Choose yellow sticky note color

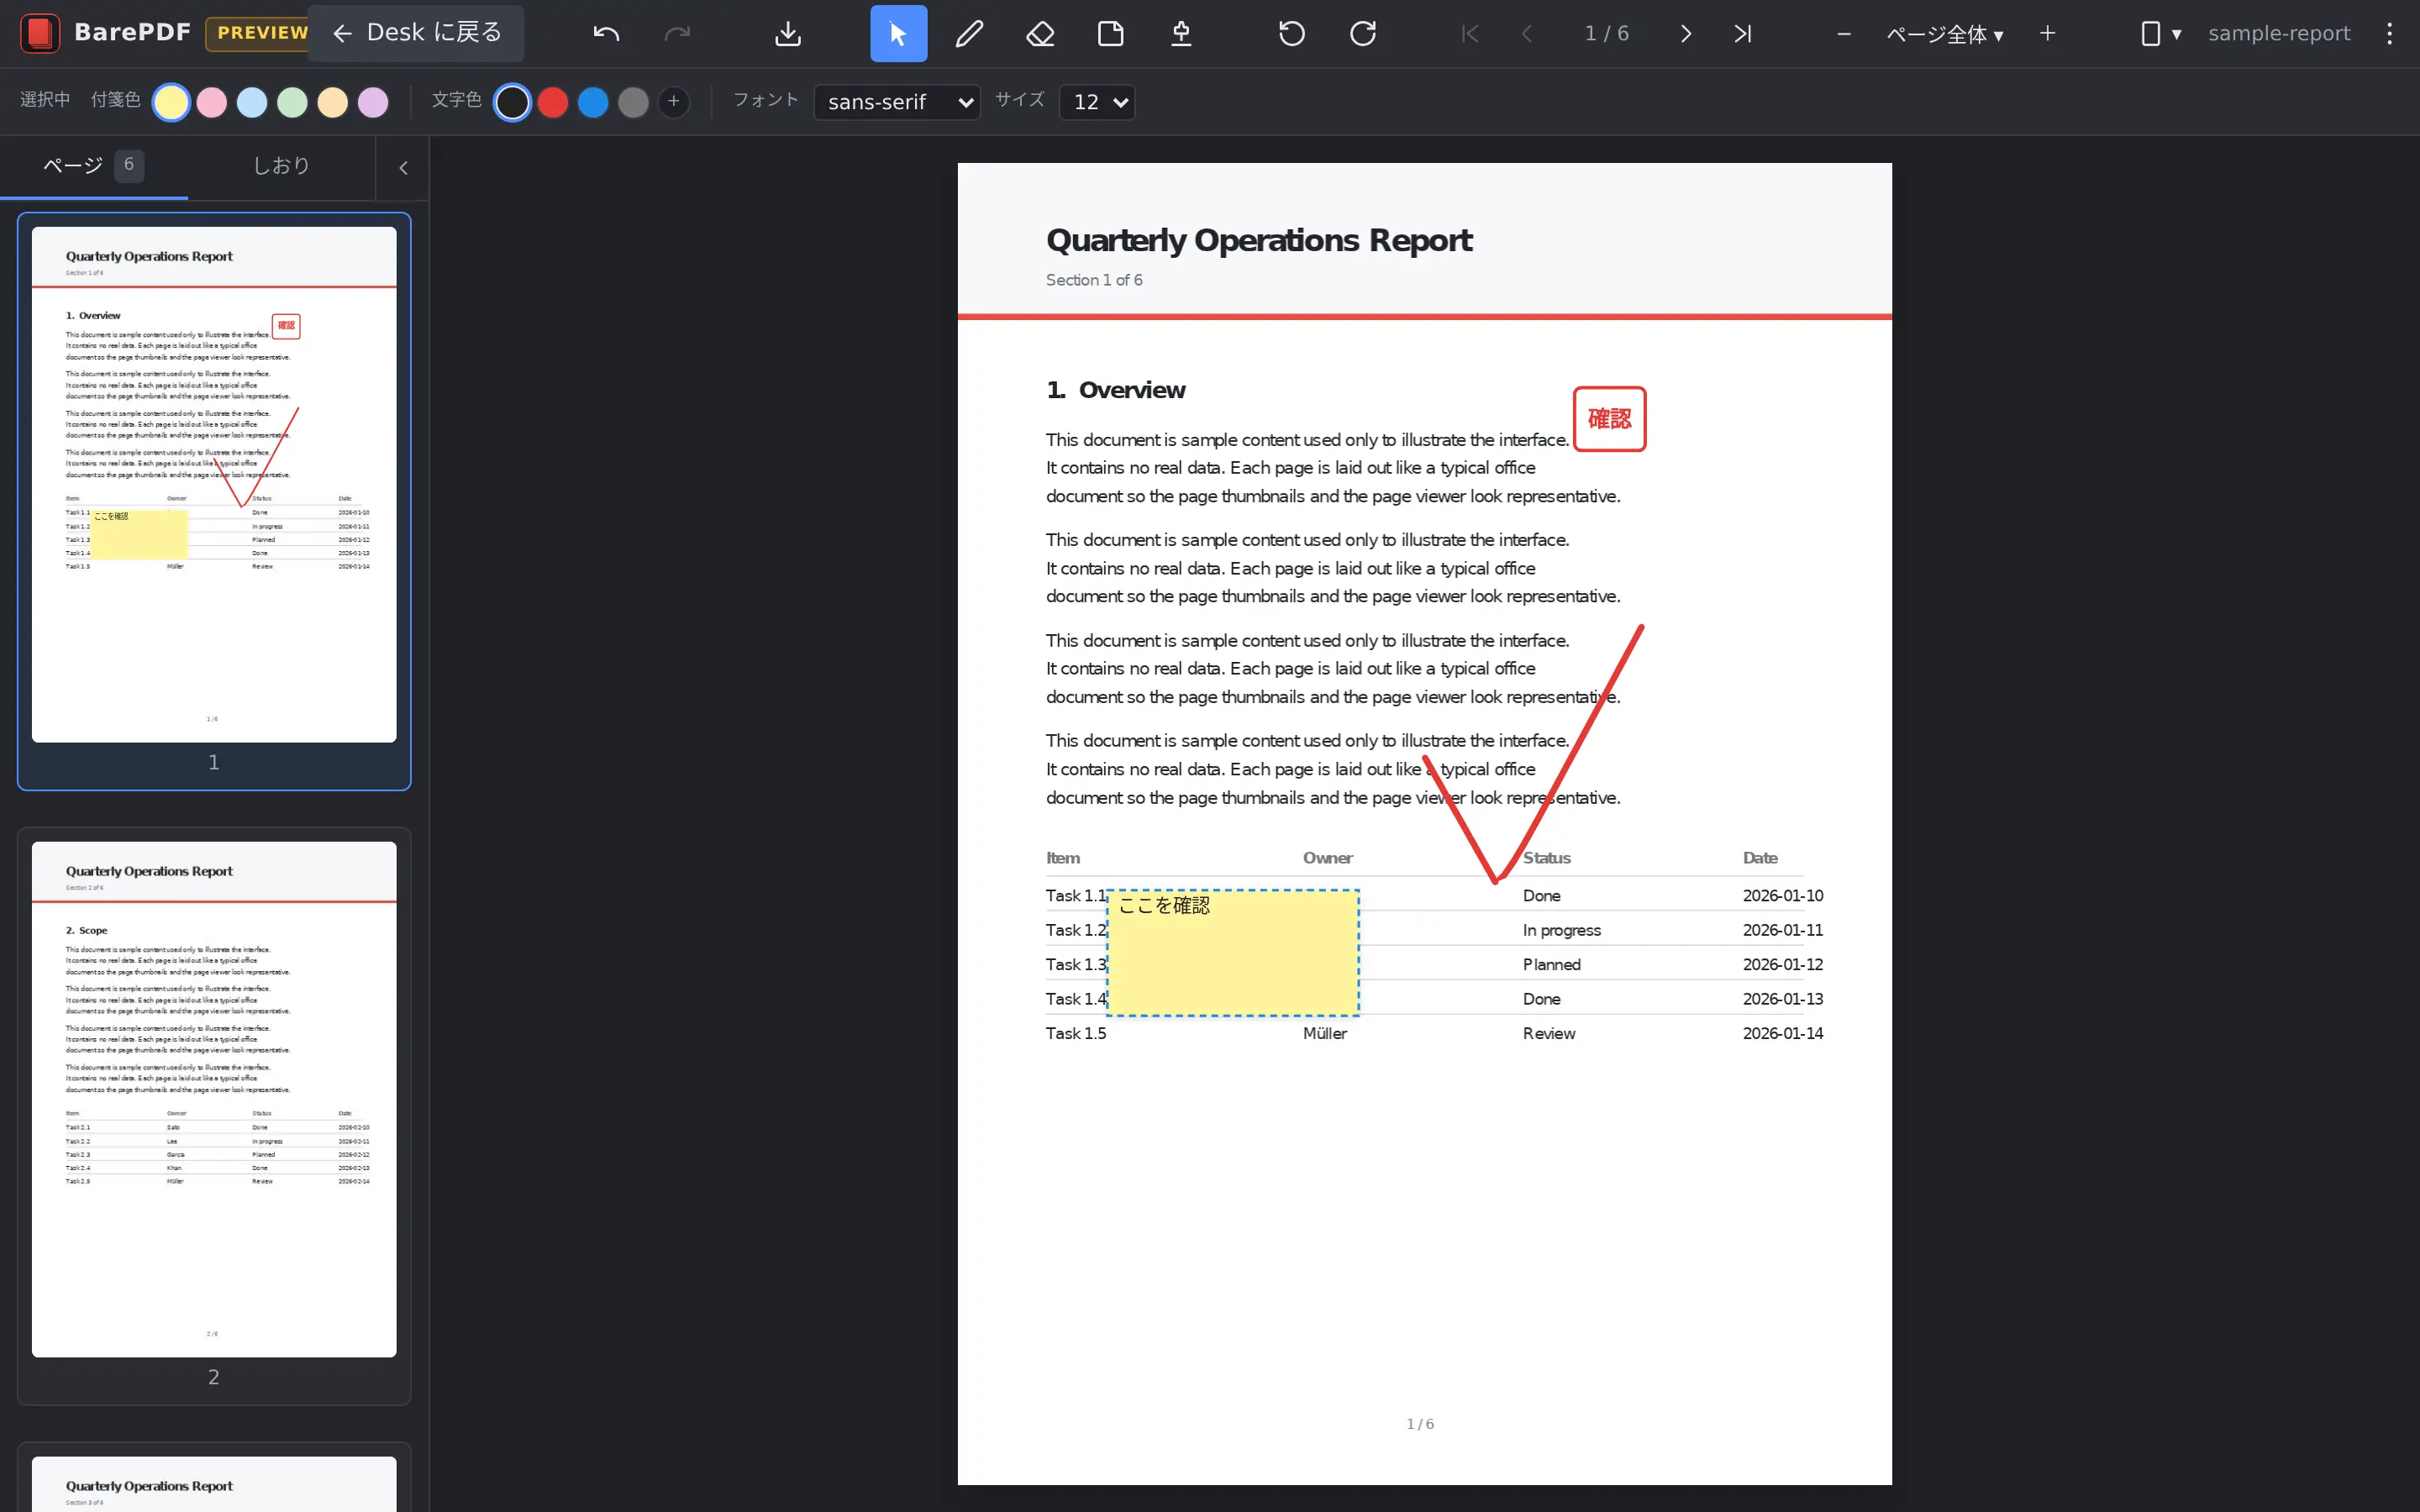171,102
